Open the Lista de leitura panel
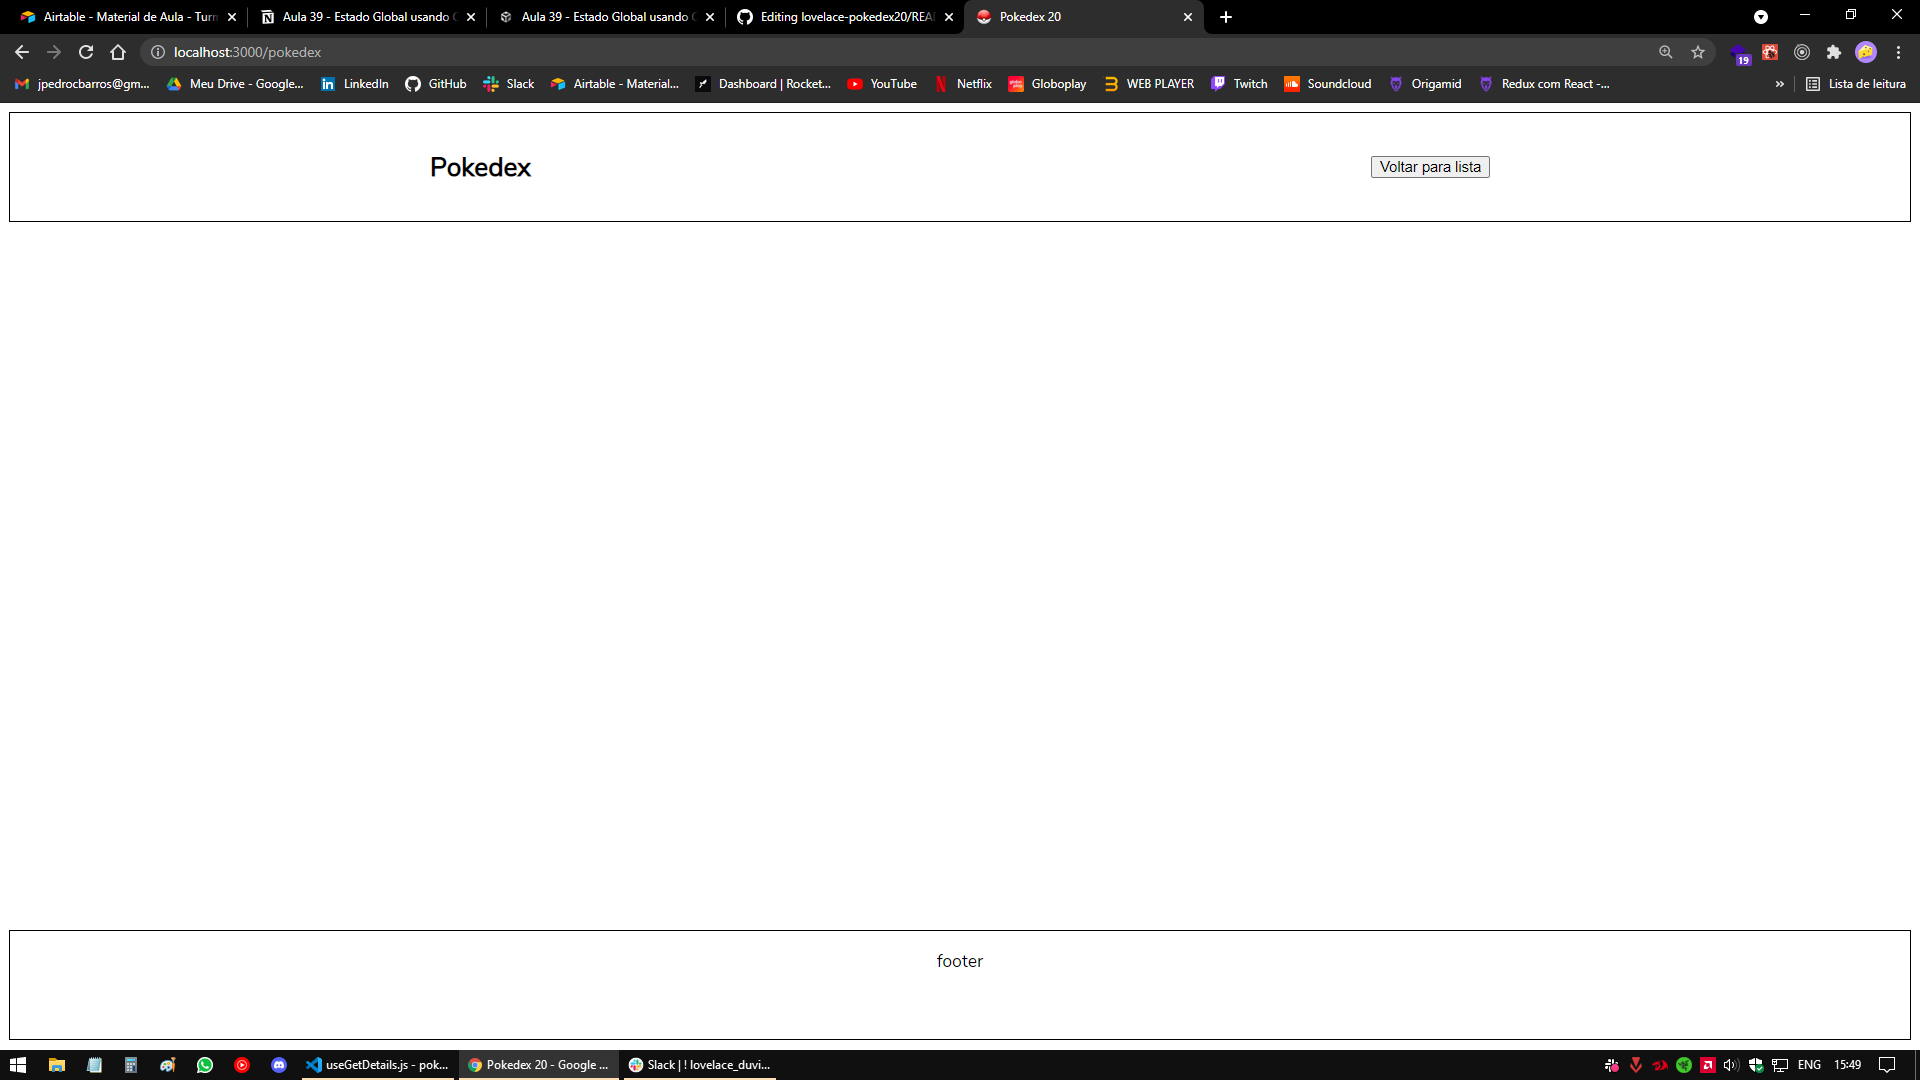 click(x=1857, y=84)
